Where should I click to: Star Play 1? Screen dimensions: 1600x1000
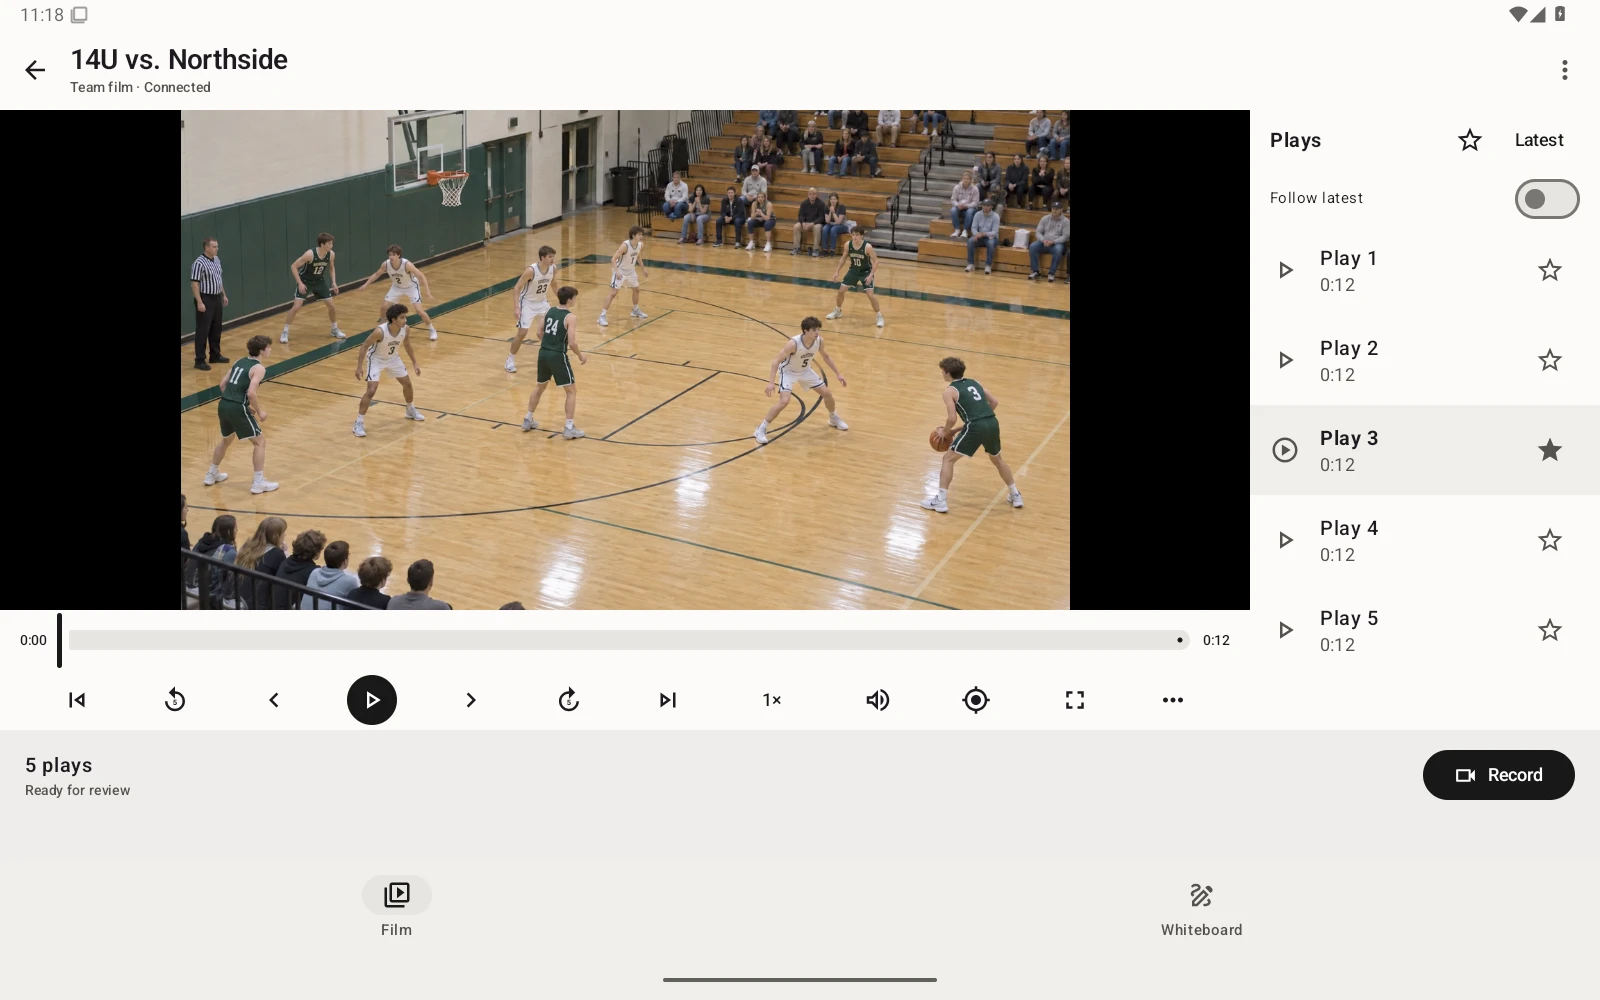(1550, 270)
